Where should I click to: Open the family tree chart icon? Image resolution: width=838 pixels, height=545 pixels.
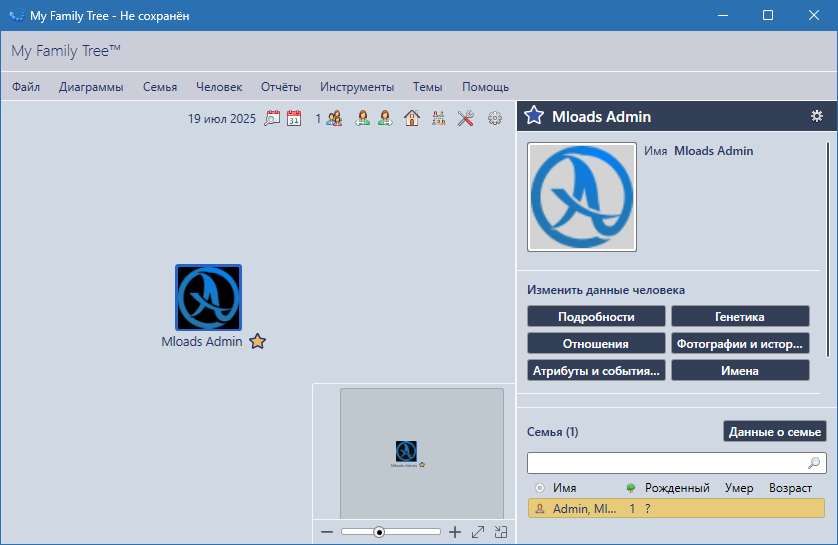[439, 118]
